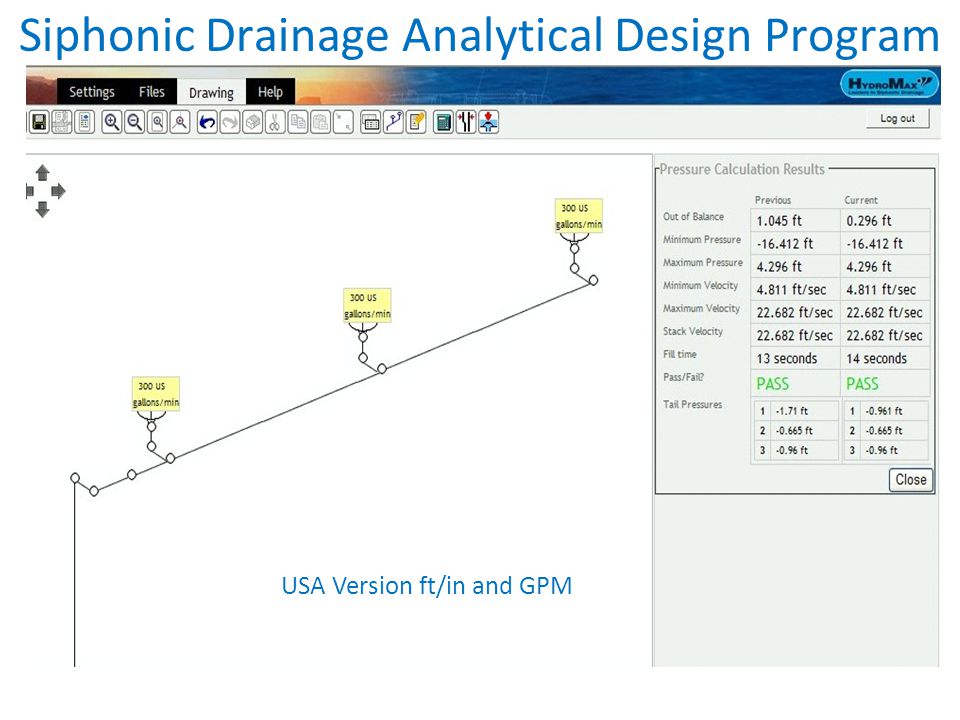Click the previous Fill time 13 seconds
The image size is (960, 720).
[x=795, y=358]
